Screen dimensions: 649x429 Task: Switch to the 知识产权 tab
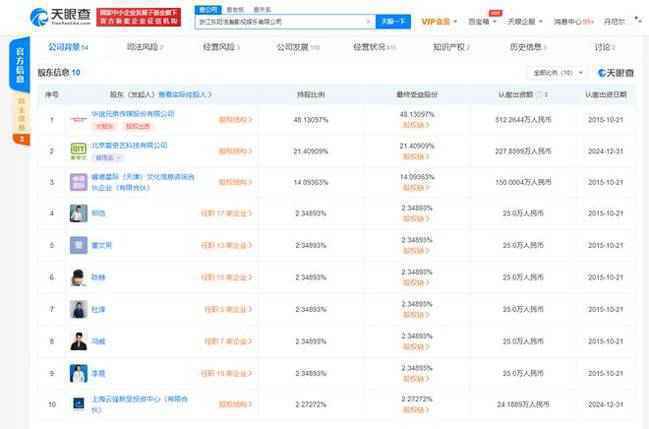451,47
